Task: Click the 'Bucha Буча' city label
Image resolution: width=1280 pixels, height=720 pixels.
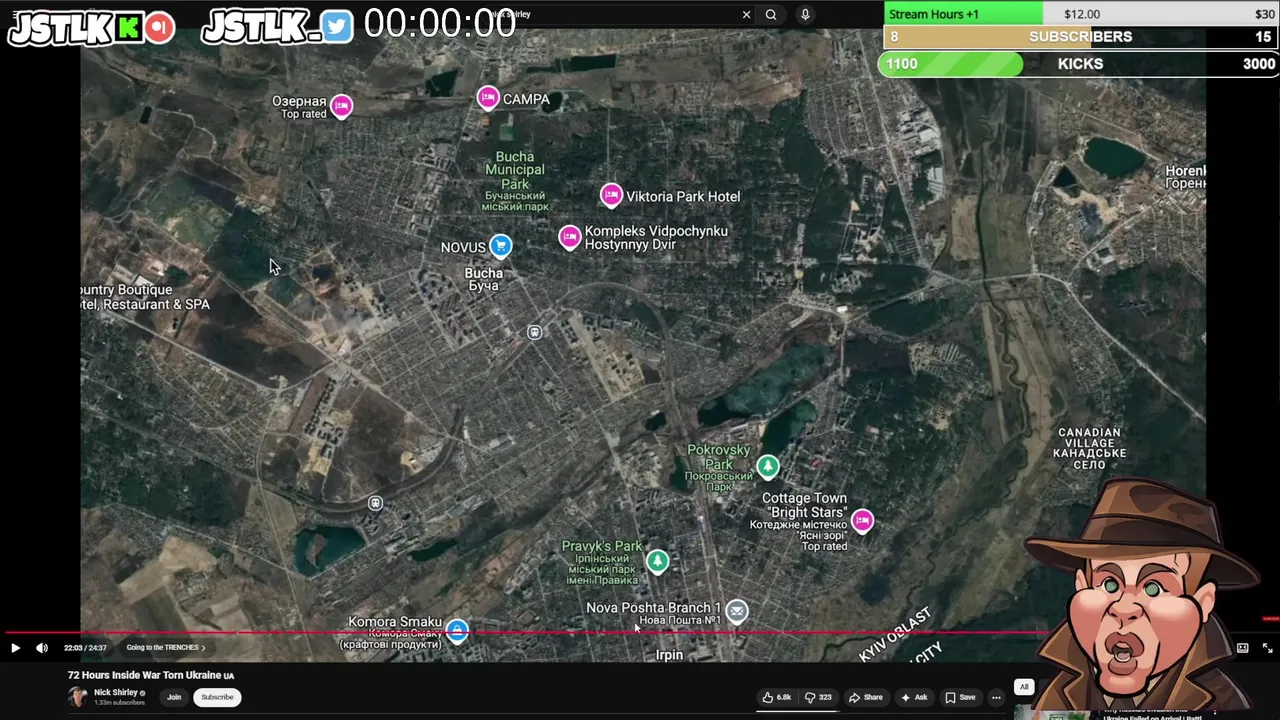Action: click(x=484, y=279)
